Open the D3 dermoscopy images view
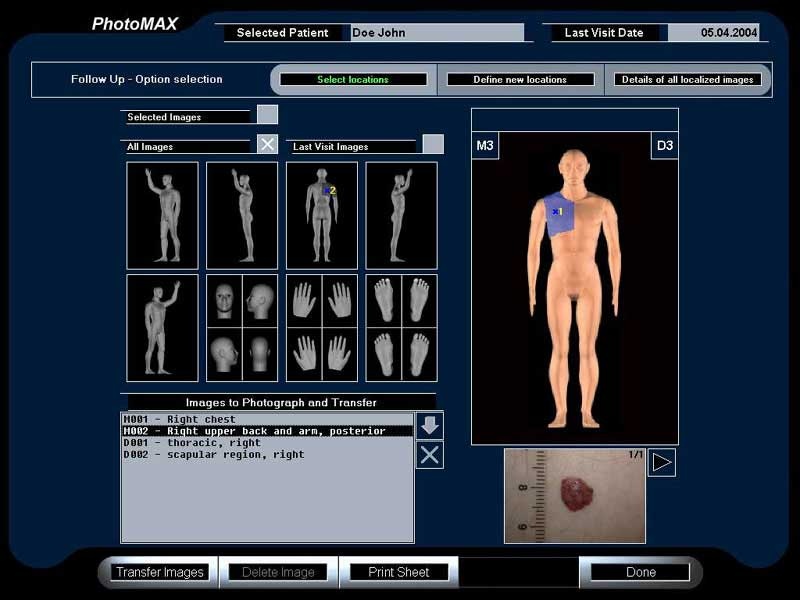This screenshot has height=600, width=800. pyautogui.click(x=663, y=145)
